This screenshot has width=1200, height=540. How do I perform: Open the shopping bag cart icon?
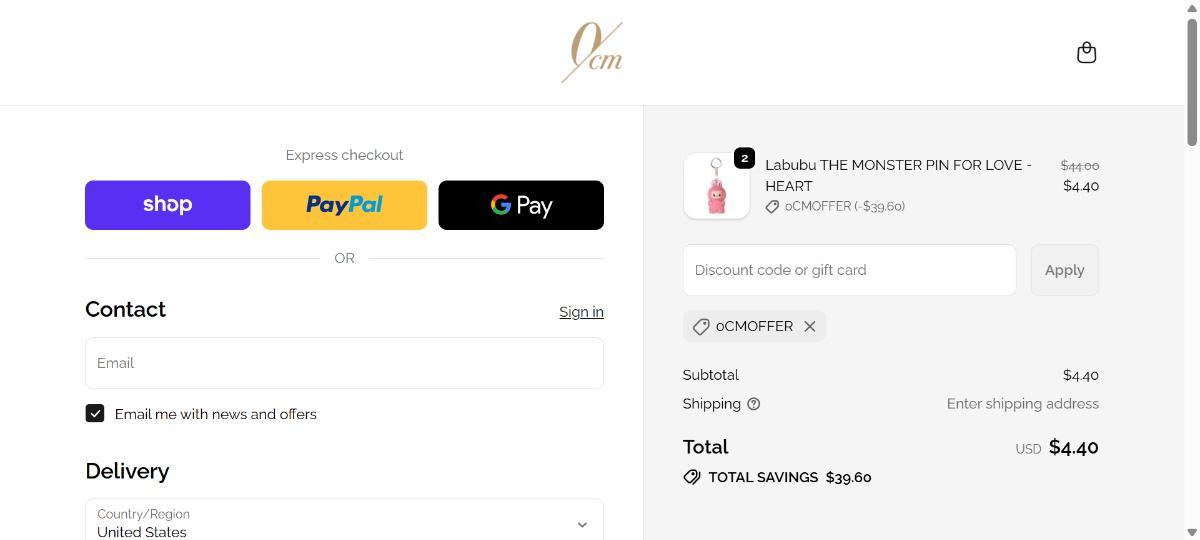click(1086, 53)
